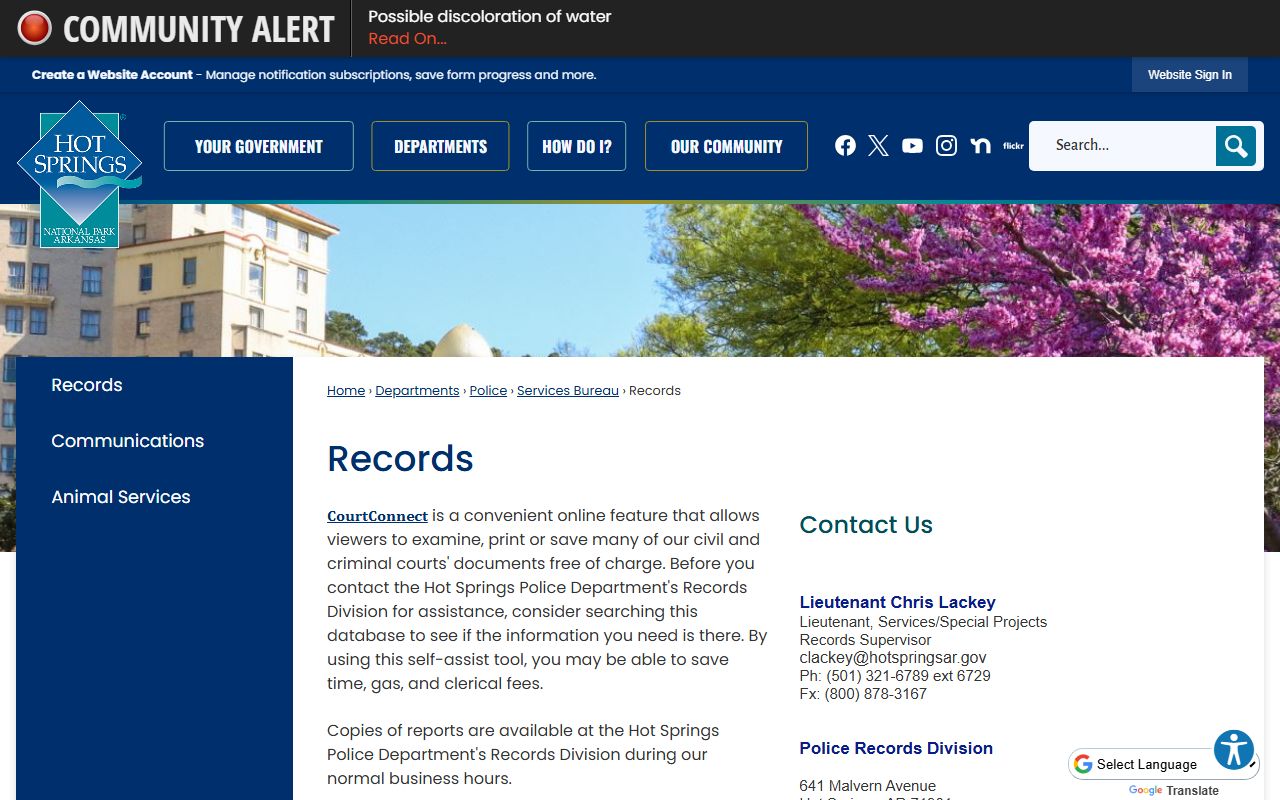Click Read On in community alert
1280x800 pixels.
(407, 39)
